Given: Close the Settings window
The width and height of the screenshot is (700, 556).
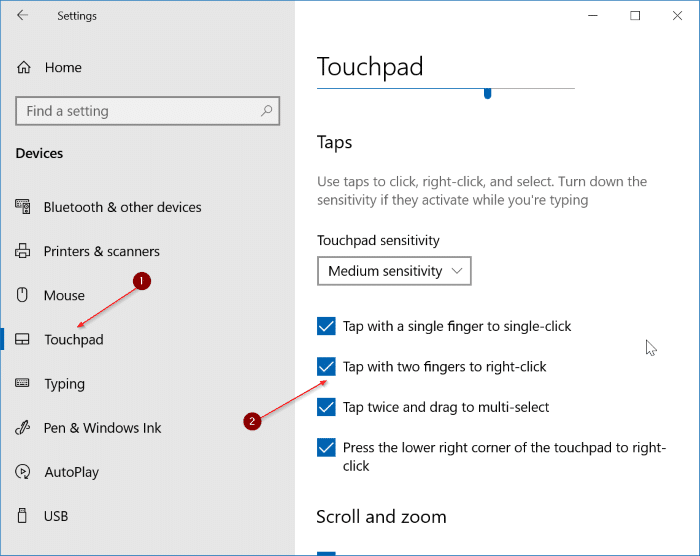Looking at the screenshot, I should pyautogui.click(x=677, y=16).
